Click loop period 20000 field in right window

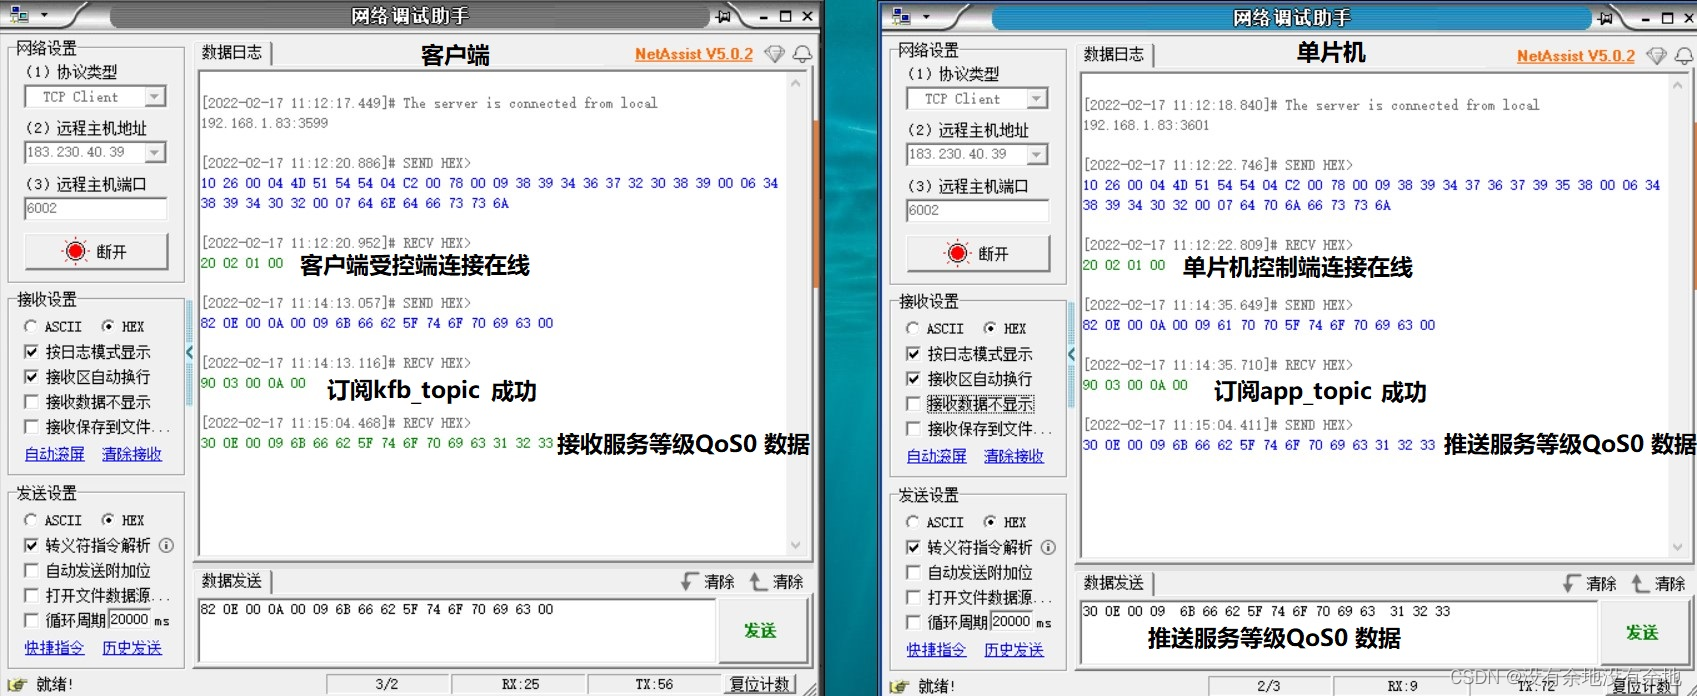pos(1012,621)
